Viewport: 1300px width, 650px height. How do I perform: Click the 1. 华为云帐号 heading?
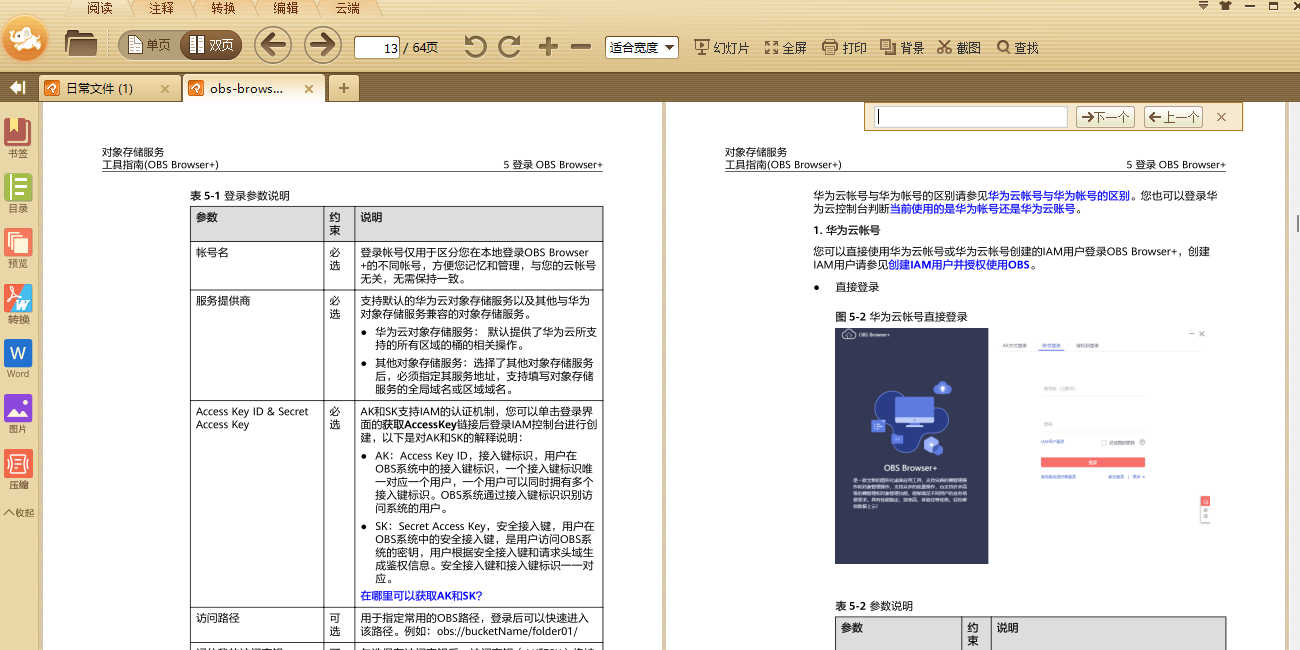(846, 230)
